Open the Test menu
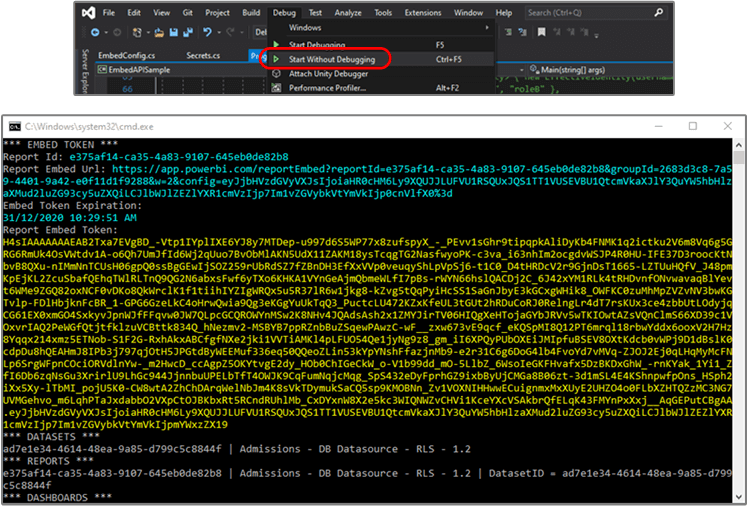748x506 pixels. point(315,13)
